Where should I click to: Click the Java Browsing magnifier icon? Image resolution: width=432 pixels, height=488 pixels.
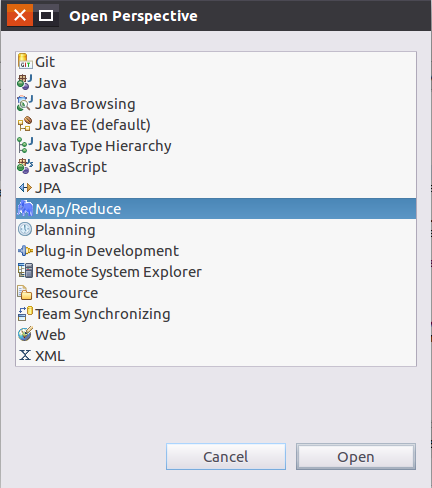tap(25, 104)
